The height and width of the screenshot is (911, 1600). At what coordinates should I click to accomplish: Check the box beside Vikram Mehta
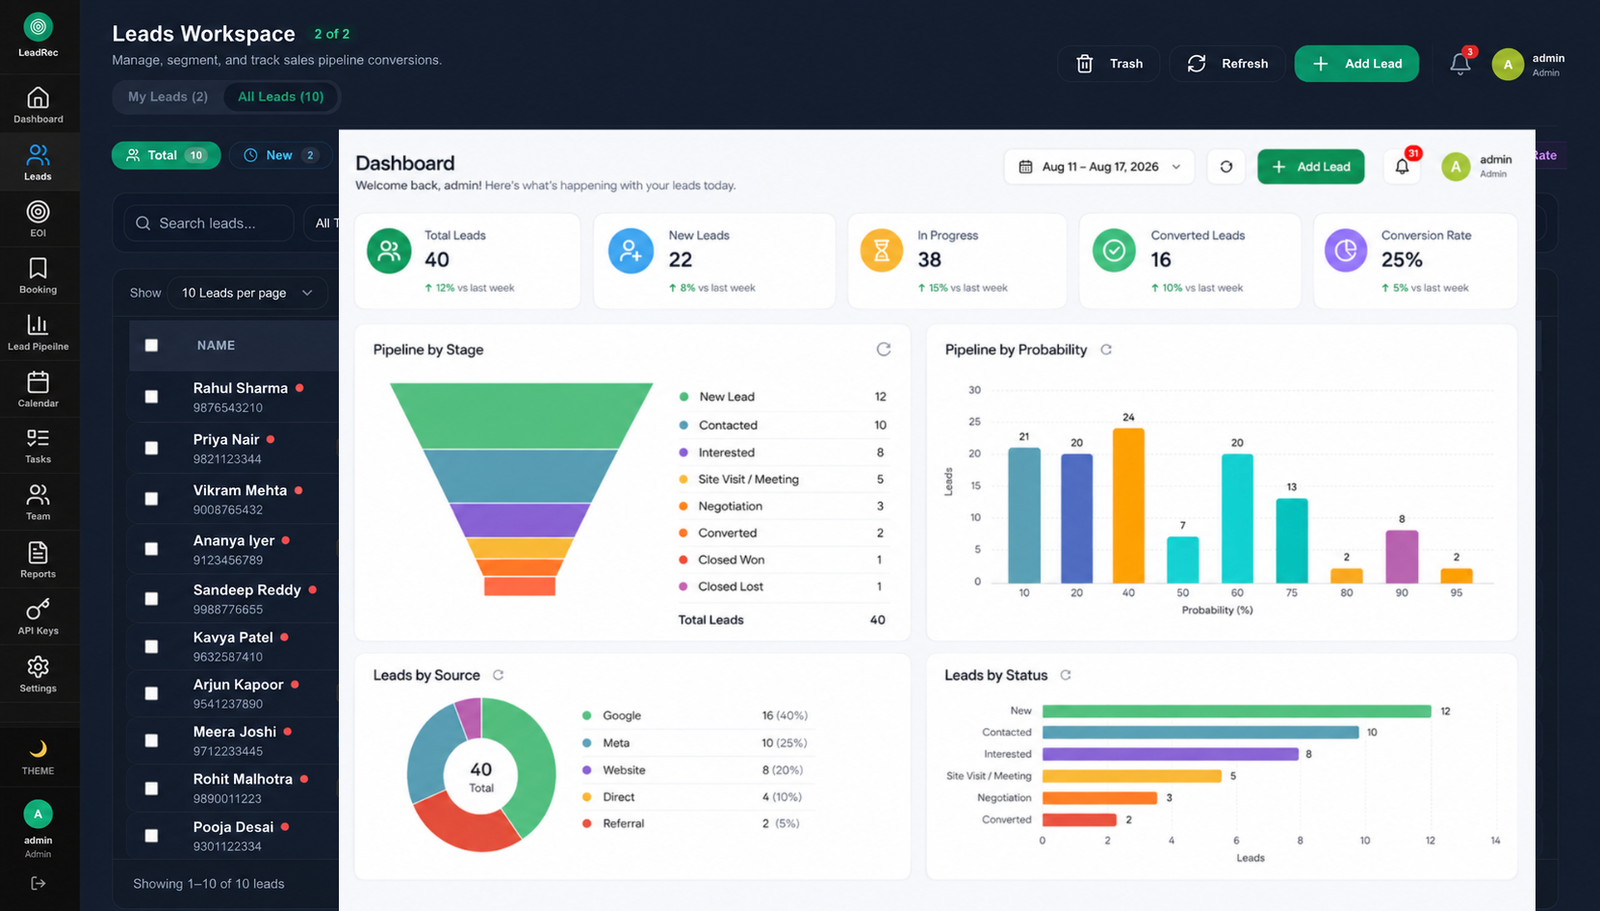151,499
